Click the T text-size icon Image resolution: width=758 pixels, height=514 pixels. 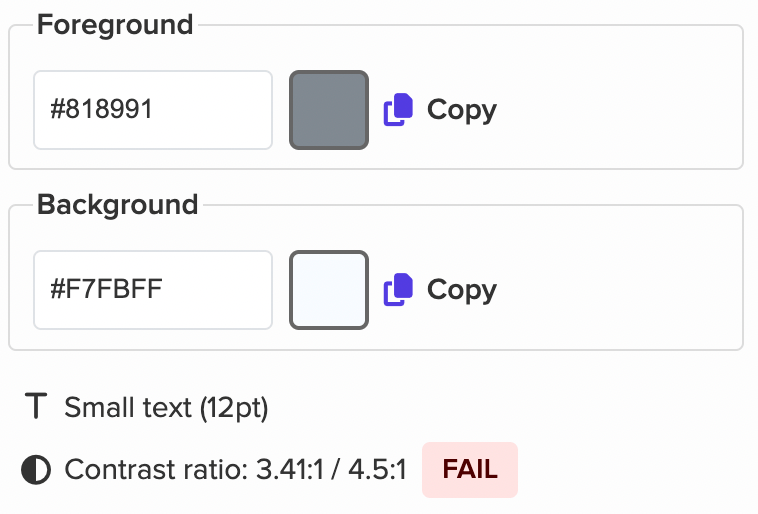tap(36, 407)
